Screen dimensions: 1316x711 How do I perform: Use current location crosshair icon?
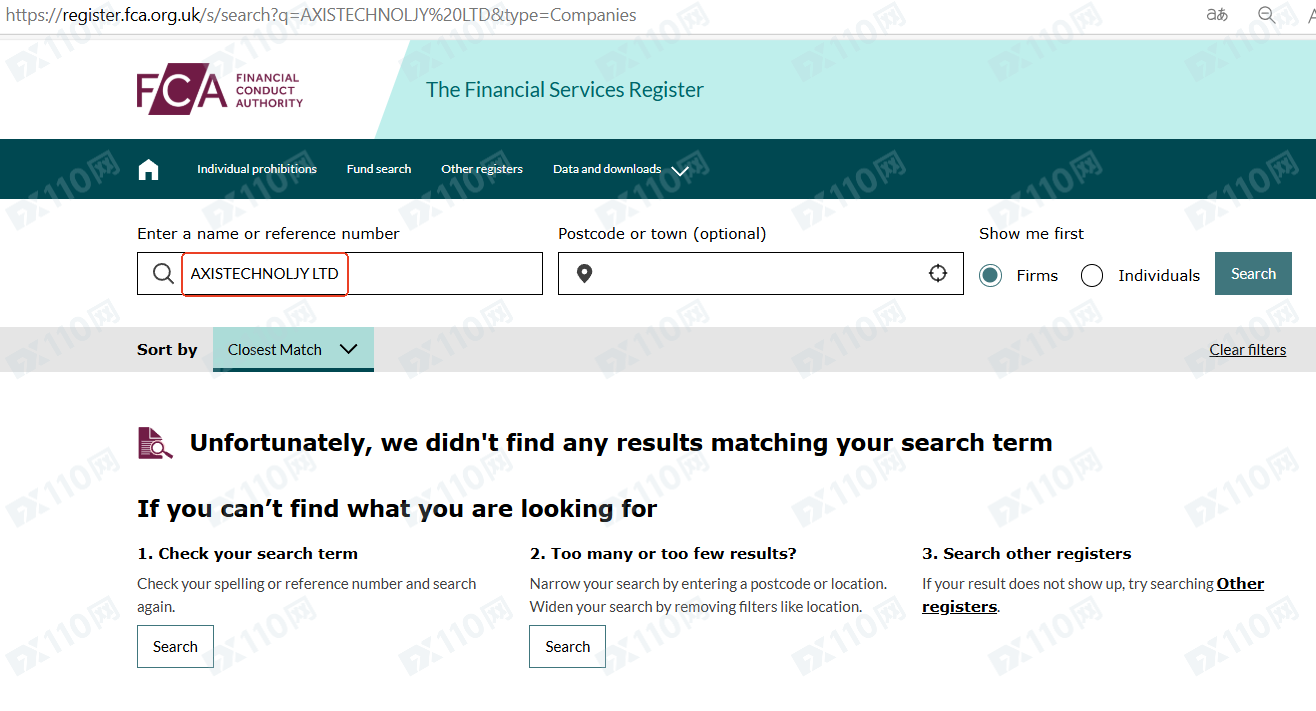click(x=937, y=273)
